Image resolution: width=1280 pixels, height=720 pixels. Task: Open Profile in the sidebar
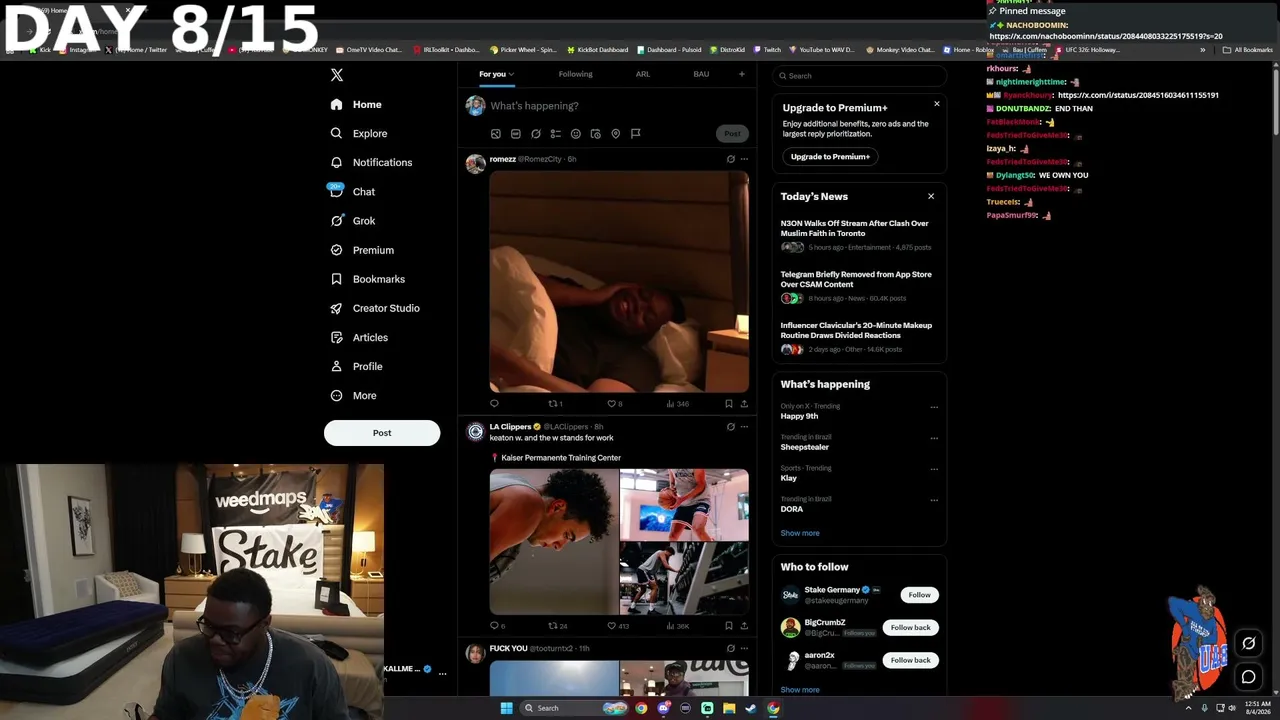[x=357, y=366]
